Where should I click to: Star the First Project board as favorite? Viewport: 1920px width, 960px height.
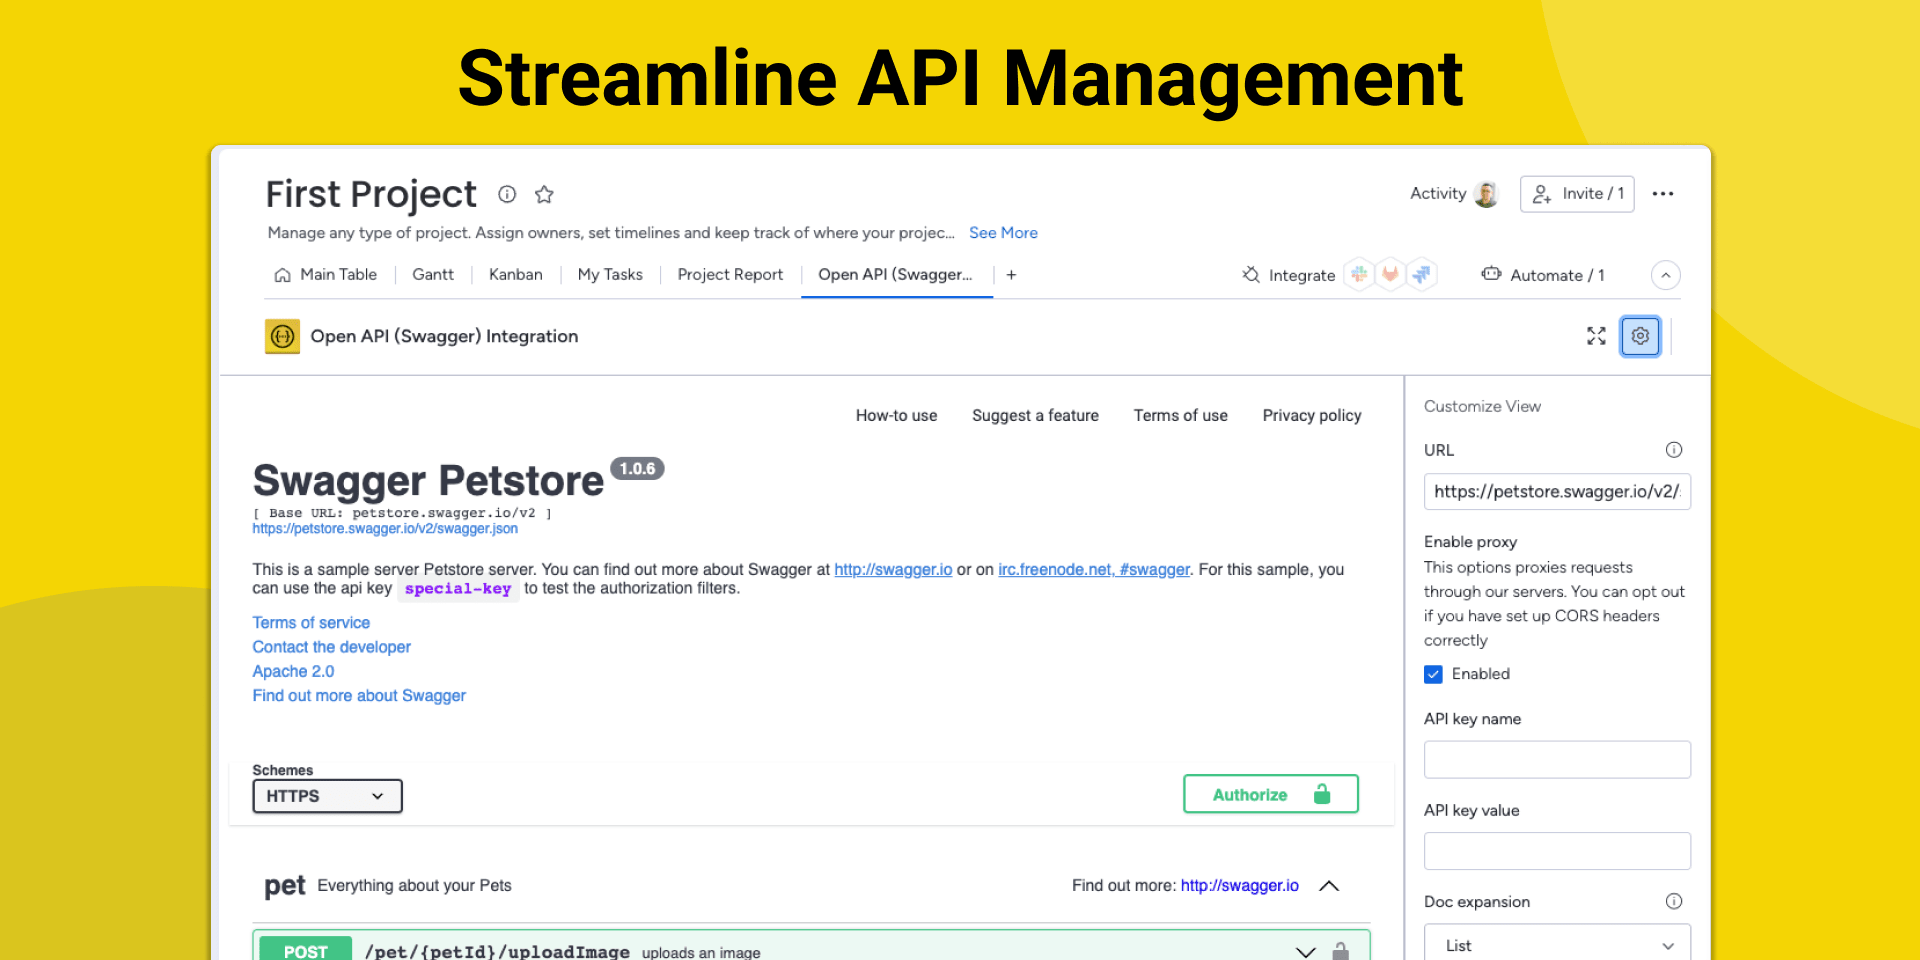(x=544, y=194)
